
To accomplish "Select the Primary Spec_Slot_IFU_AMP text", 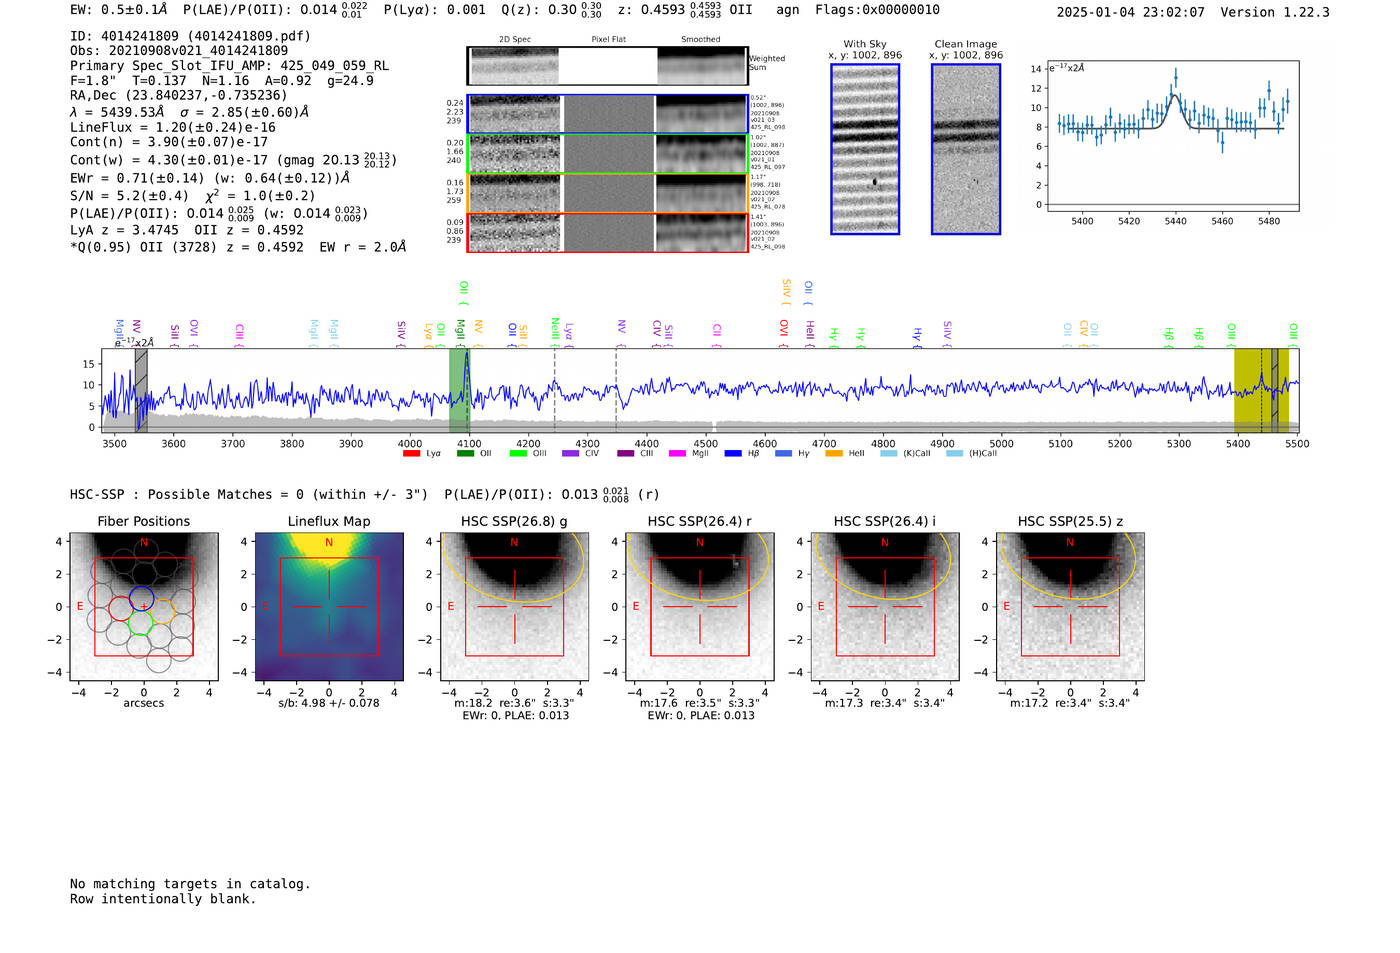I will coord(230,66).
